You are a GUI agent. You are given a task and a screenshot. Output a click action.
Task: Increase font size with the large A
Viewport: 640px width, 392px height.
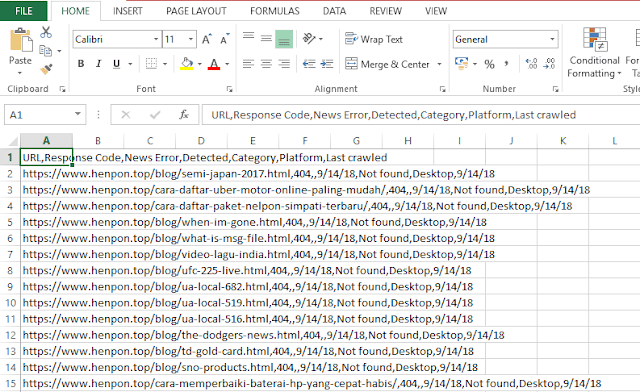(207, 39)
